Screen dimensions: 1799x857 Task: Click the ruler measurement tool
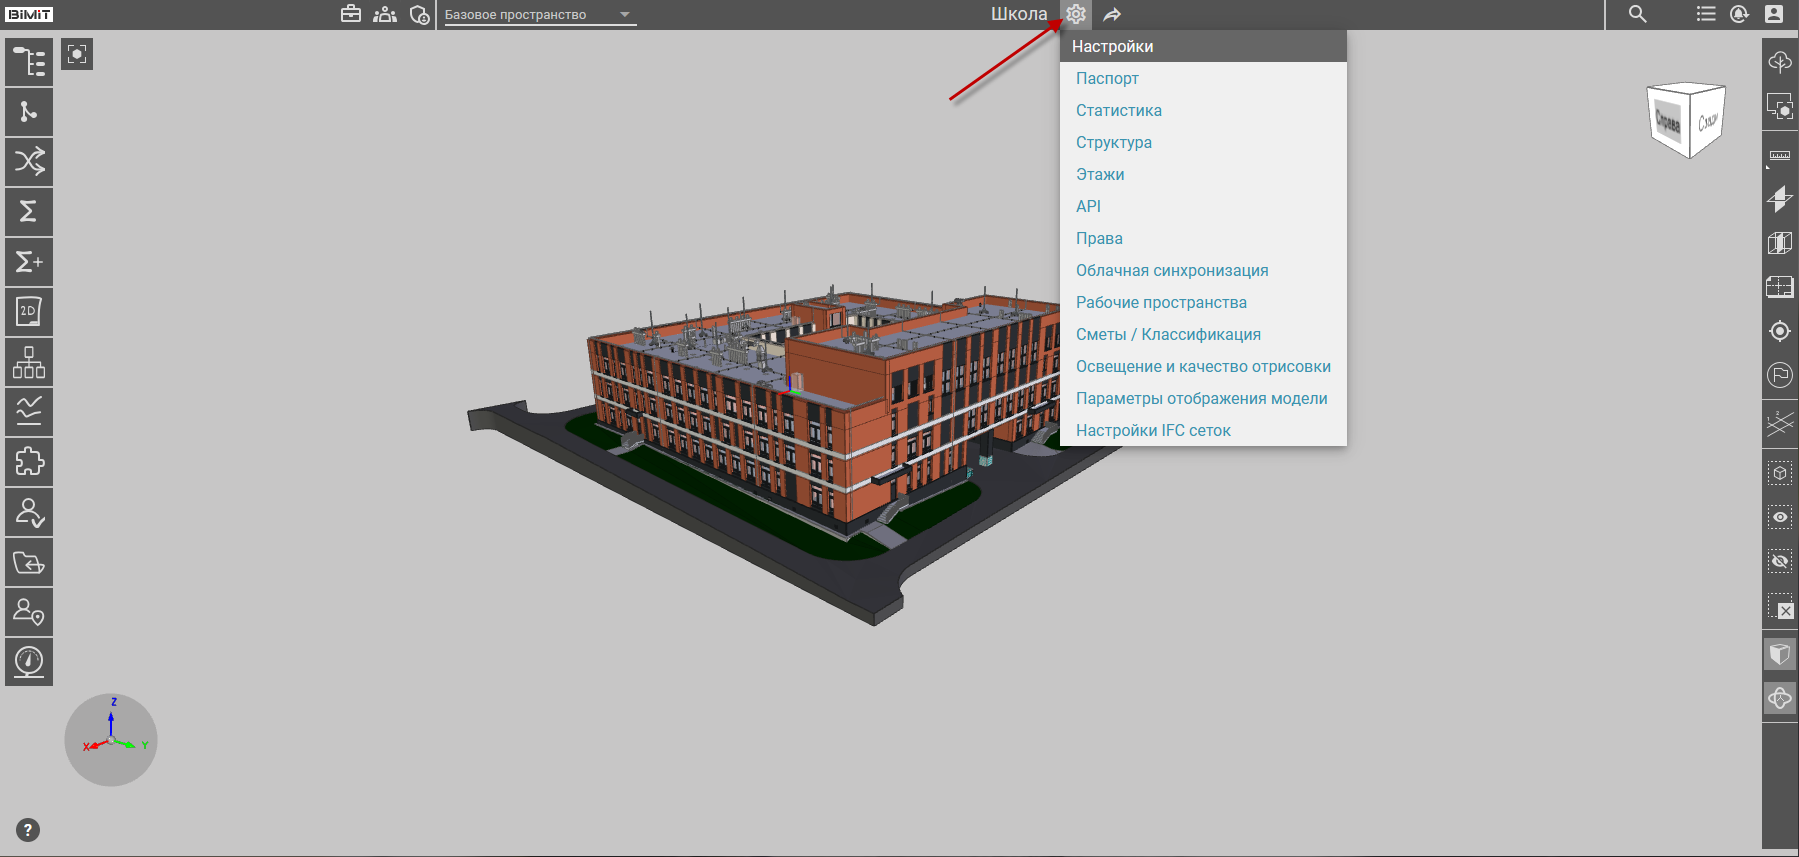tap(1780, 156)
